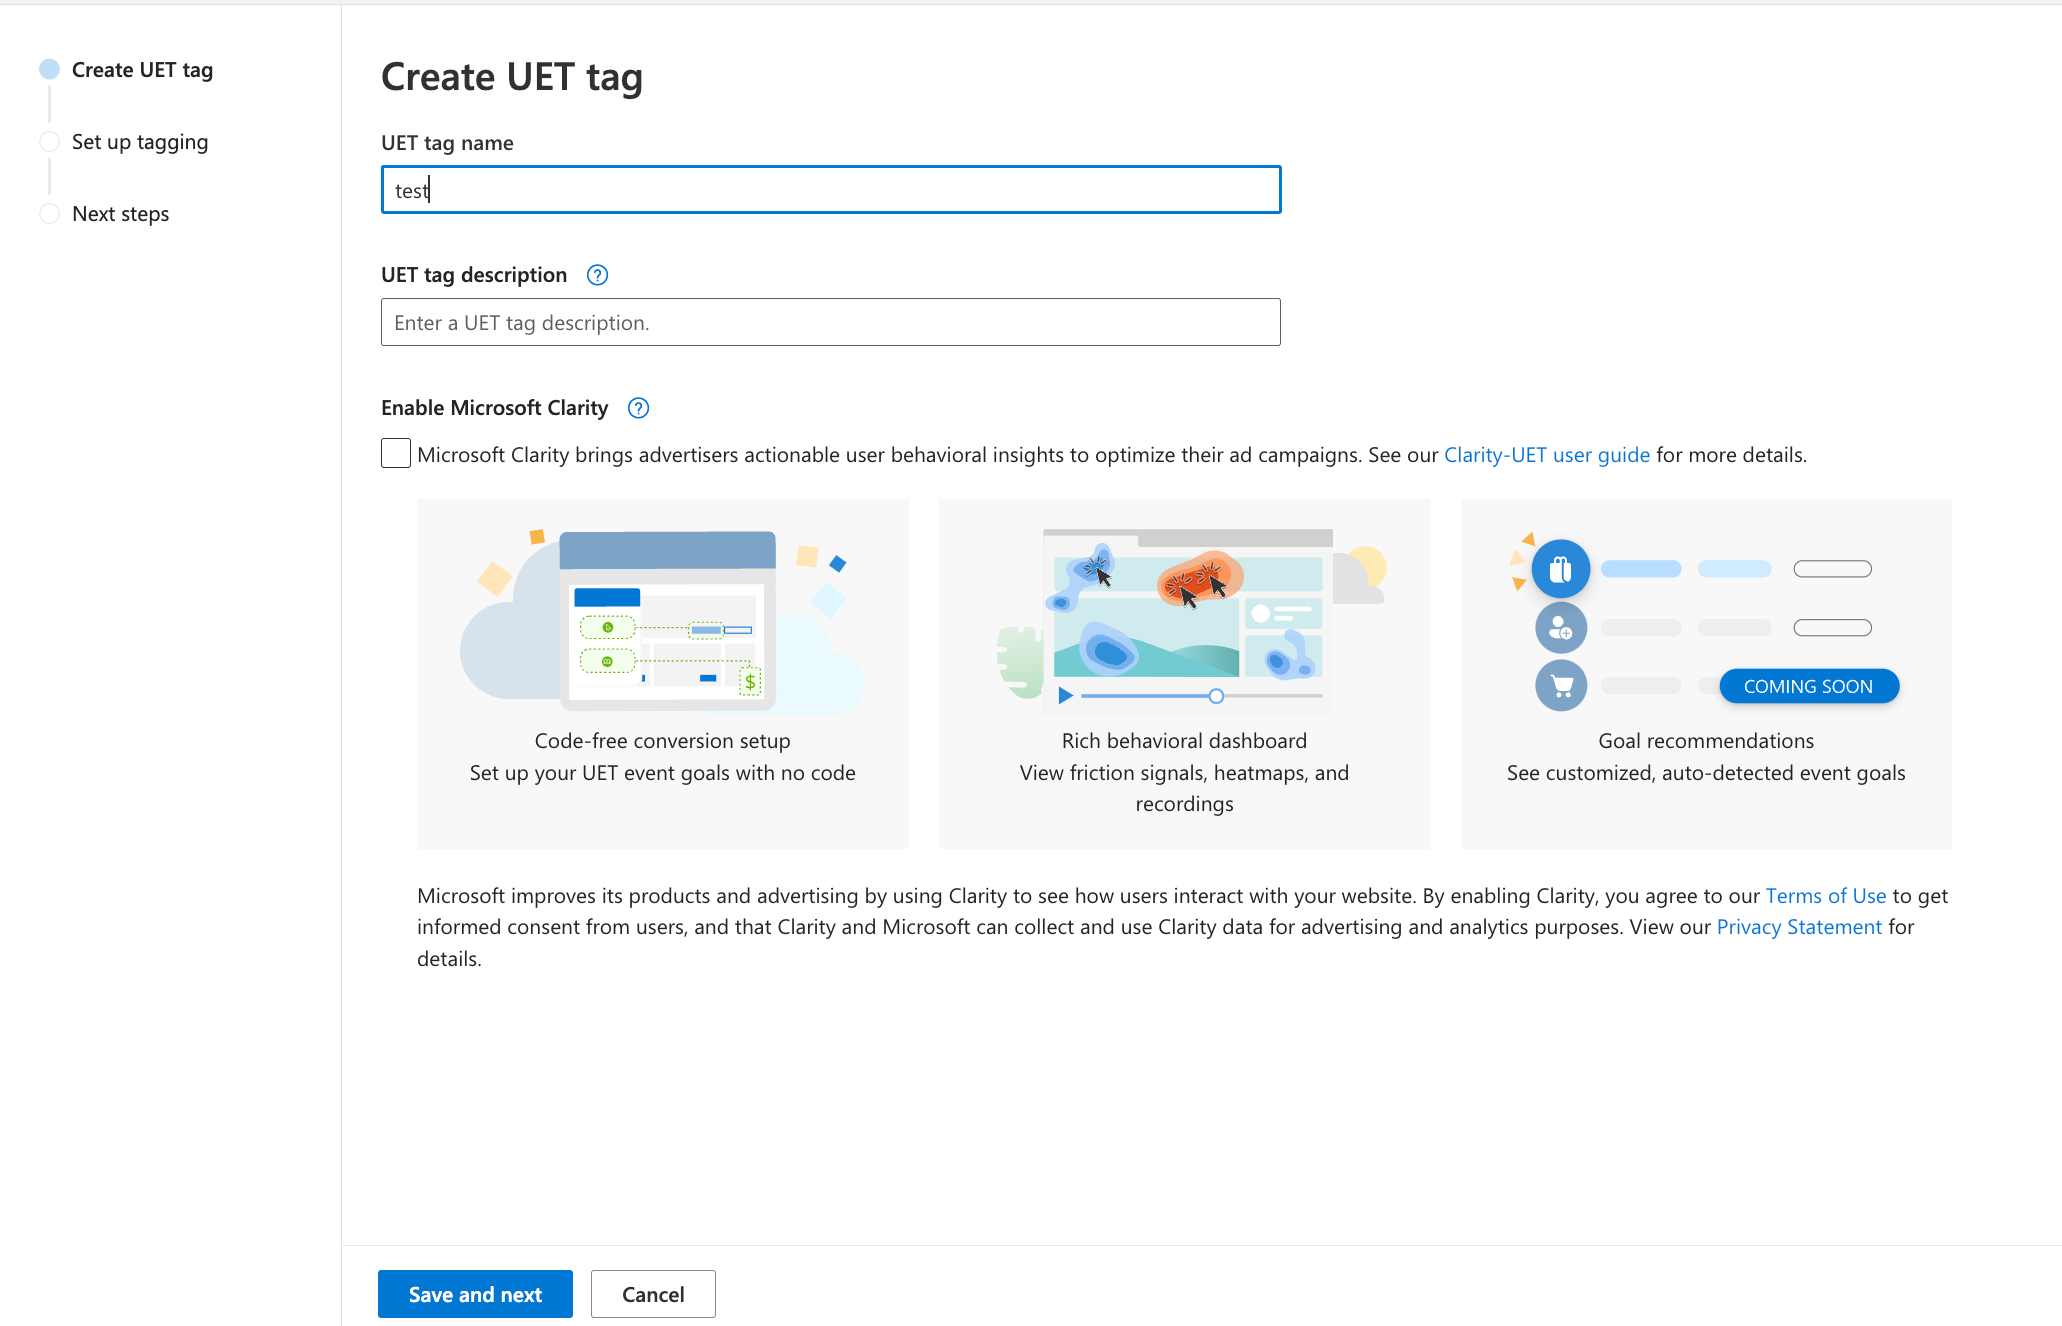Select the Next steps step
2062x1326 pixels.
[x=121, y=214]
